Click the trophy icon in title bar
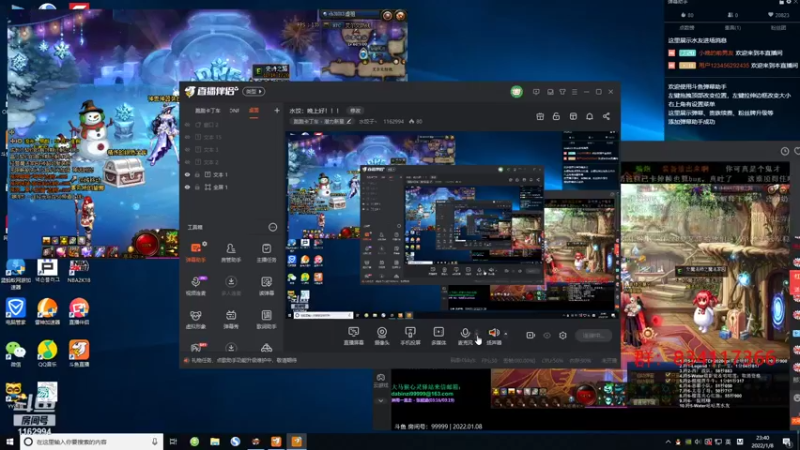The height and width of the screenshot is (450, 800). pyautogui.click(x=562, y=92)
